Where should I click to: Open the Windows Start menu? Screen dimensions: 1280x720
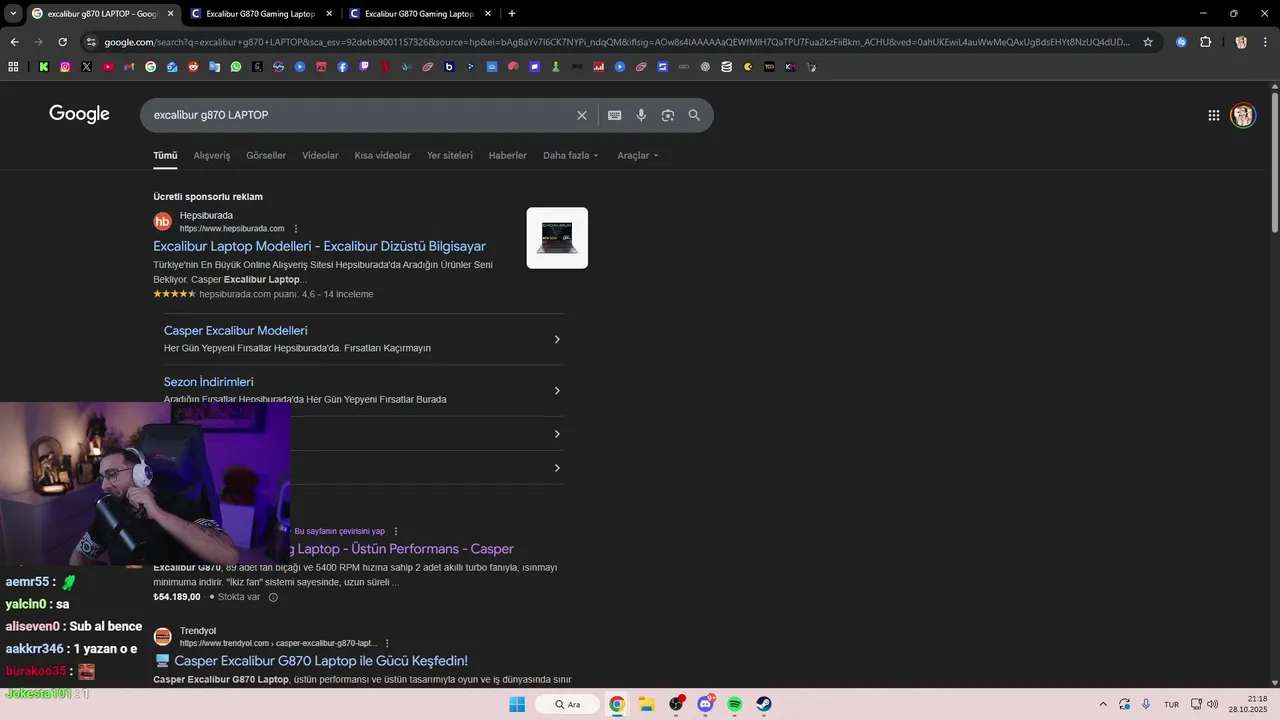[517, 704]
